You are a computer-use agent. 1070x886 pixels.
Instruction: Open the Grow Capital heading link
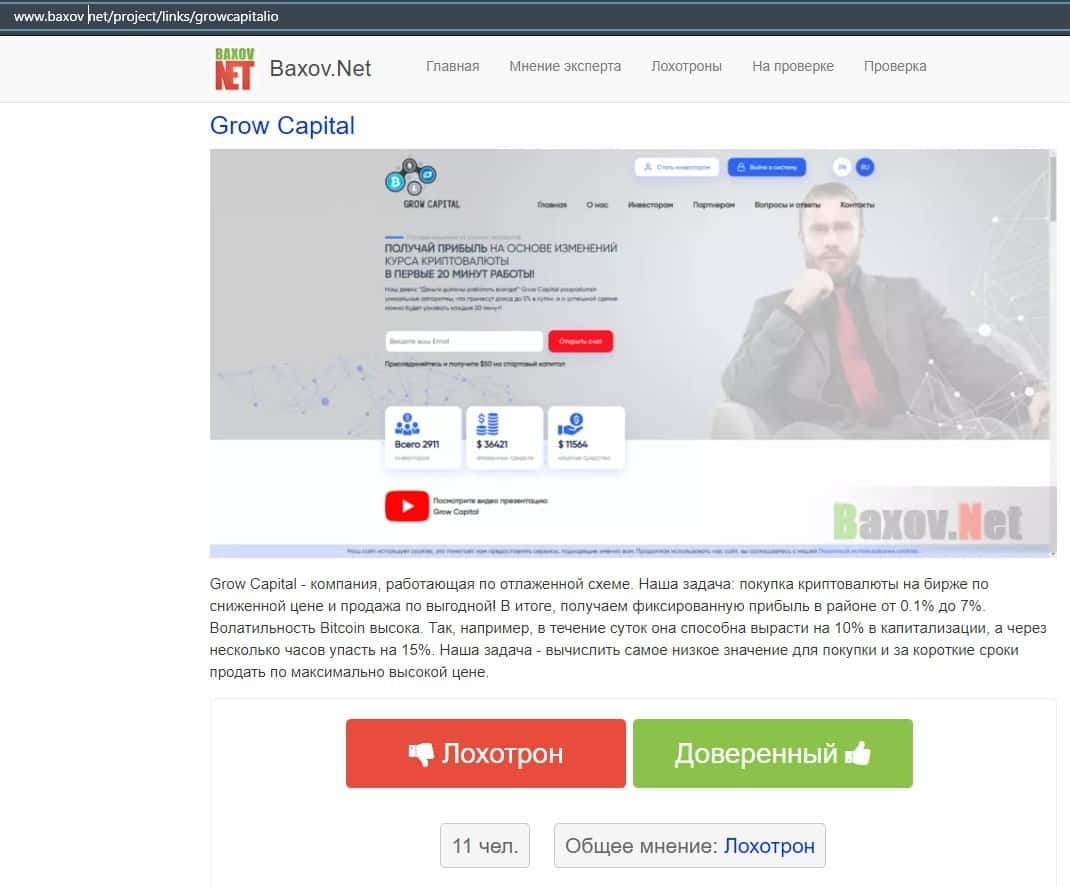click(283, 126)
